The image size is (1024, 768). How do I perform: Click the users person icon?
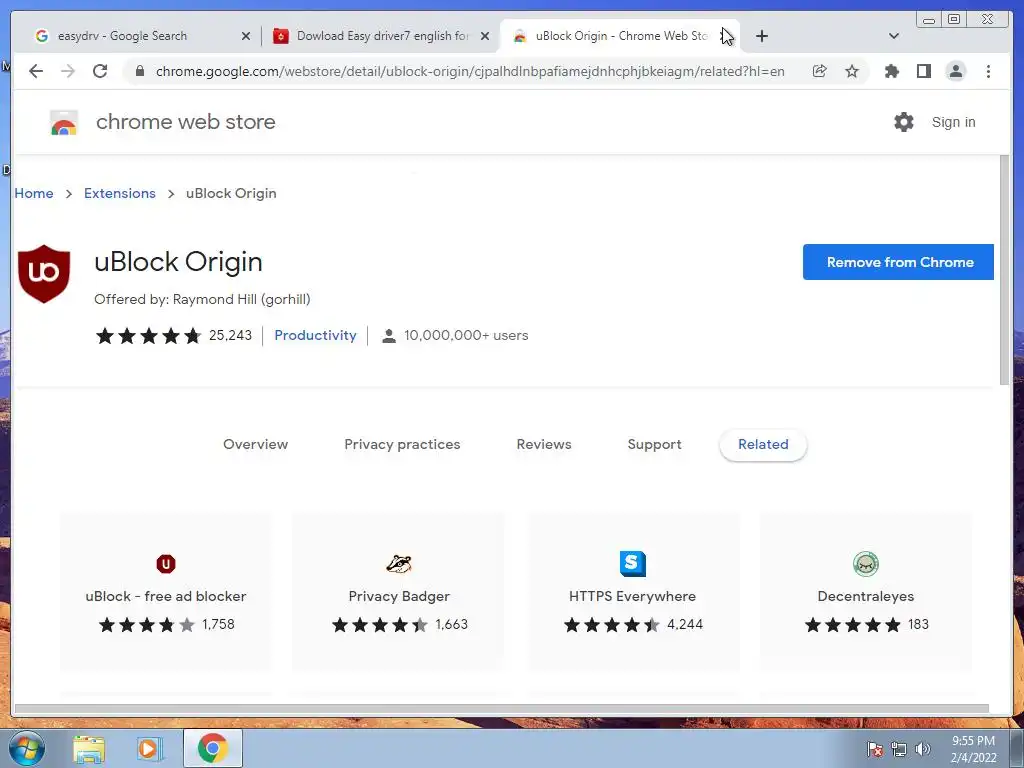(x=389, y=336)
